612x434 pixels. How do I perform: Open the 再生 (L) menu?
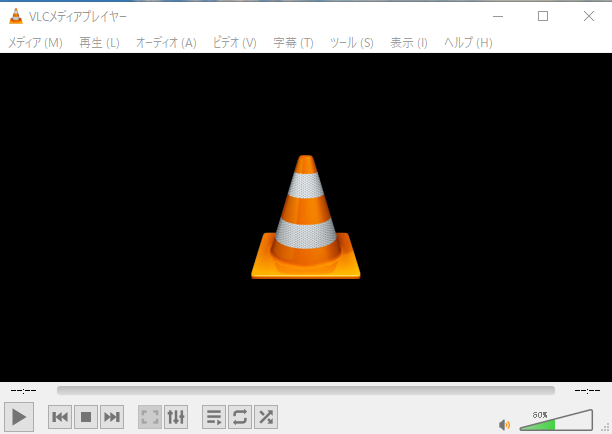pyautogui.click(x=99, y=43)
